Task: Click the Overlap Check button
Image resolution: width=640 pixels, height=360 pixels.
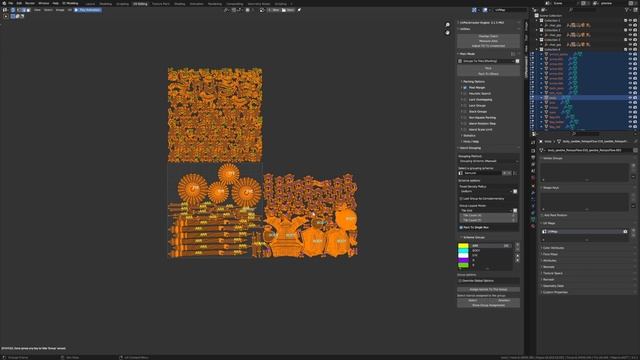Action: [x=489, y=36]
